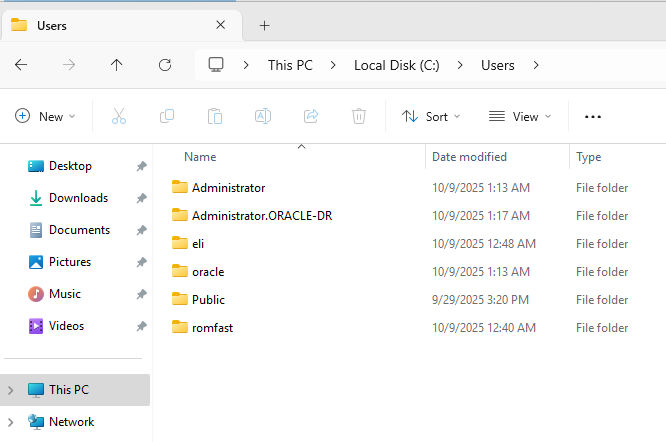Open the See more ellipsis menu

click(593, 116)
